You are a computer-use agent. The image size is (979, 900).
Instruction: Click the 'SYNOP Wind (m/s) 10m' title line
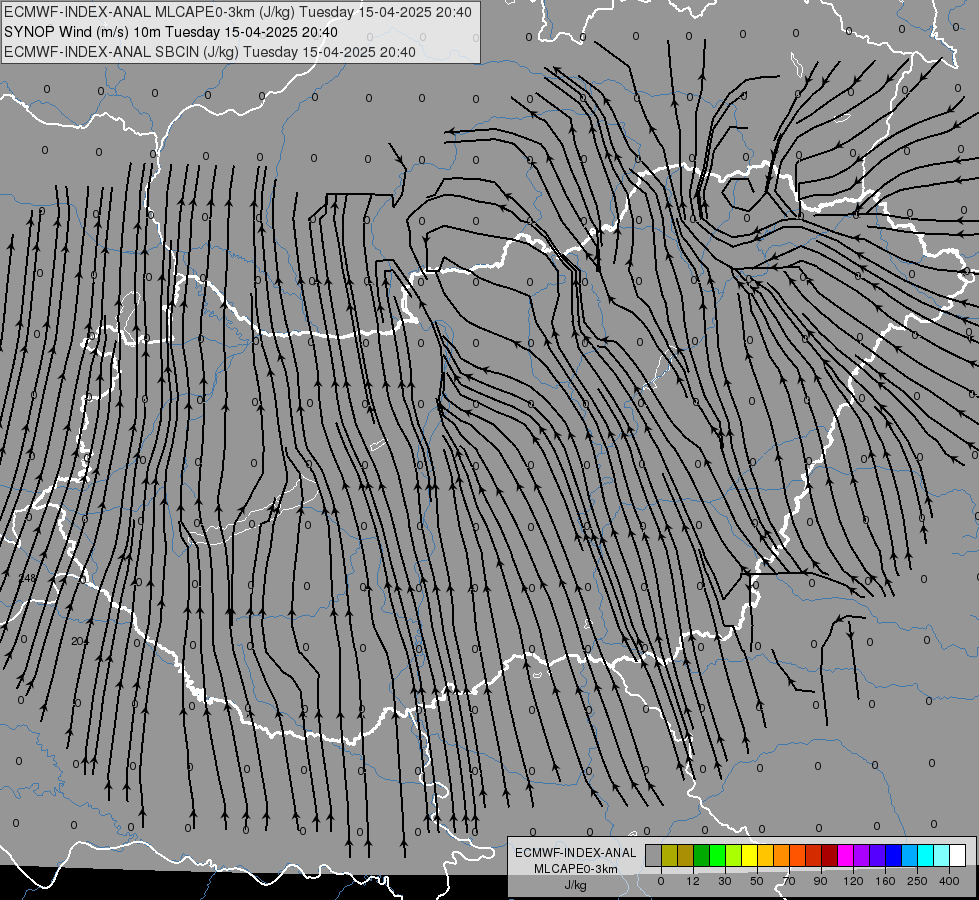pos(83,32)
